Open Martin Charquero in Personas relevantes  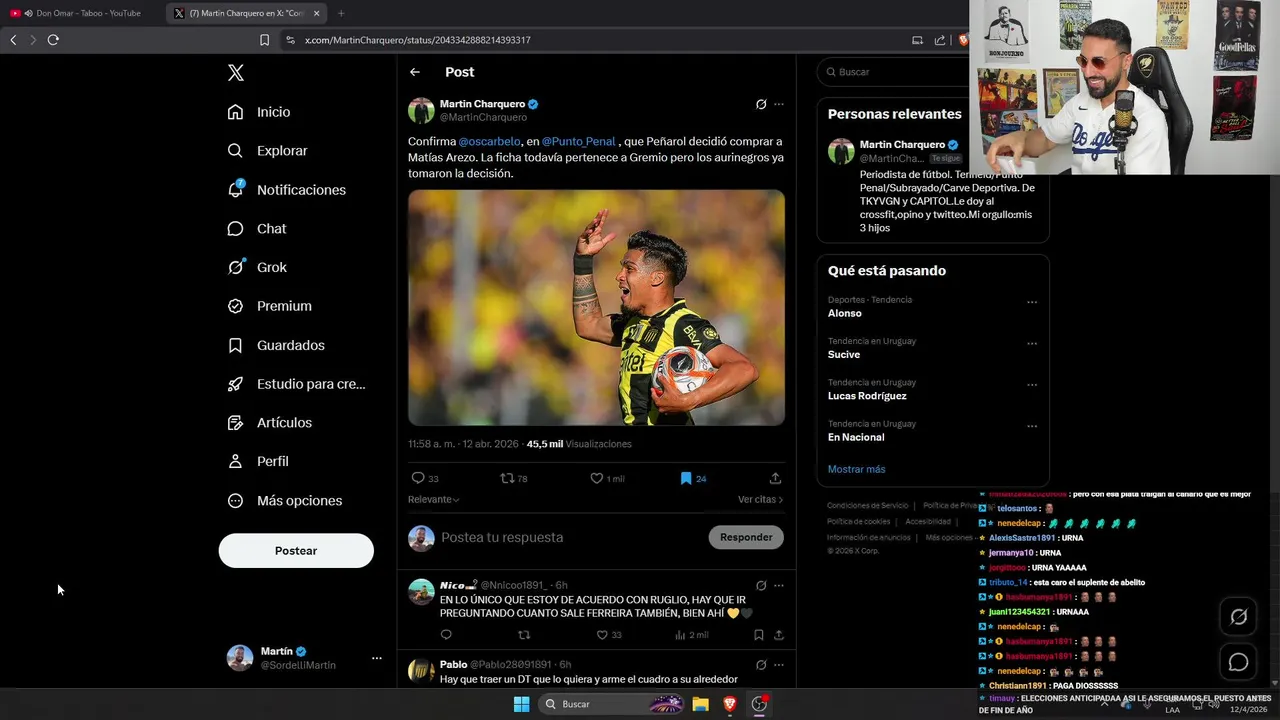tap(902, 144)
